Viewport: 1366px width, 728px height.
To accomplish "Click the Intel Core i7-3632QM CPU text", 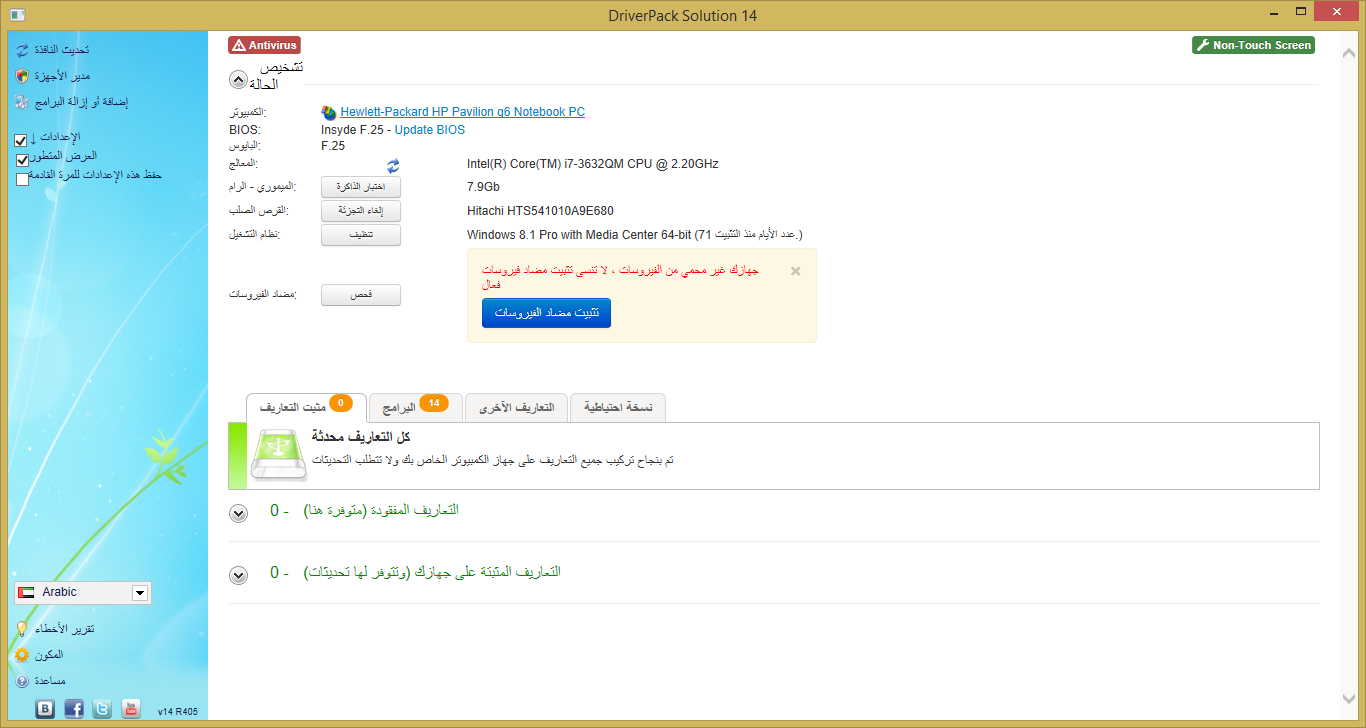I will [593, 164].
